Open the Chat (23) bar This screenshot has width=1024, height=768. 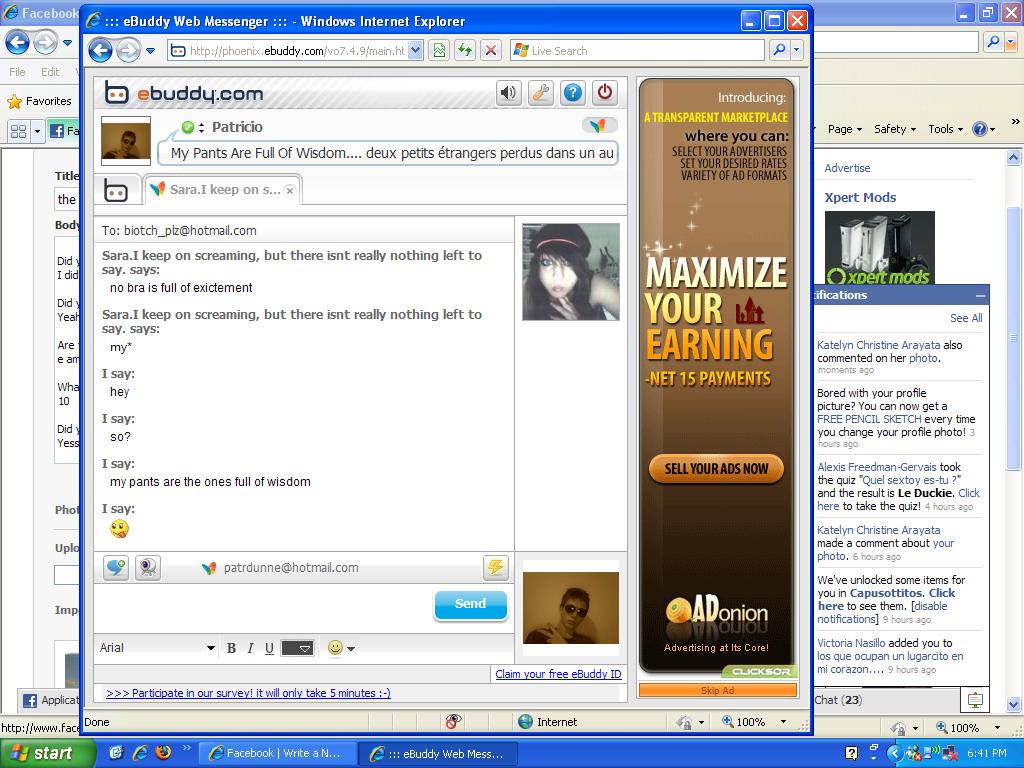887,700
